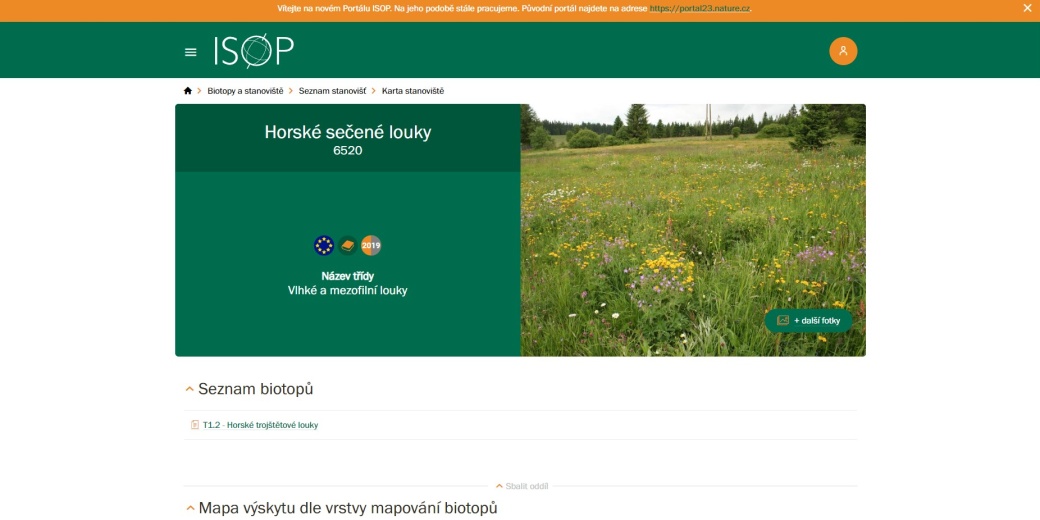The width and height of the screenshot is (1040, 520).
Task: Click Sbalit oddíl to collapse section
Action: point(522,486)
